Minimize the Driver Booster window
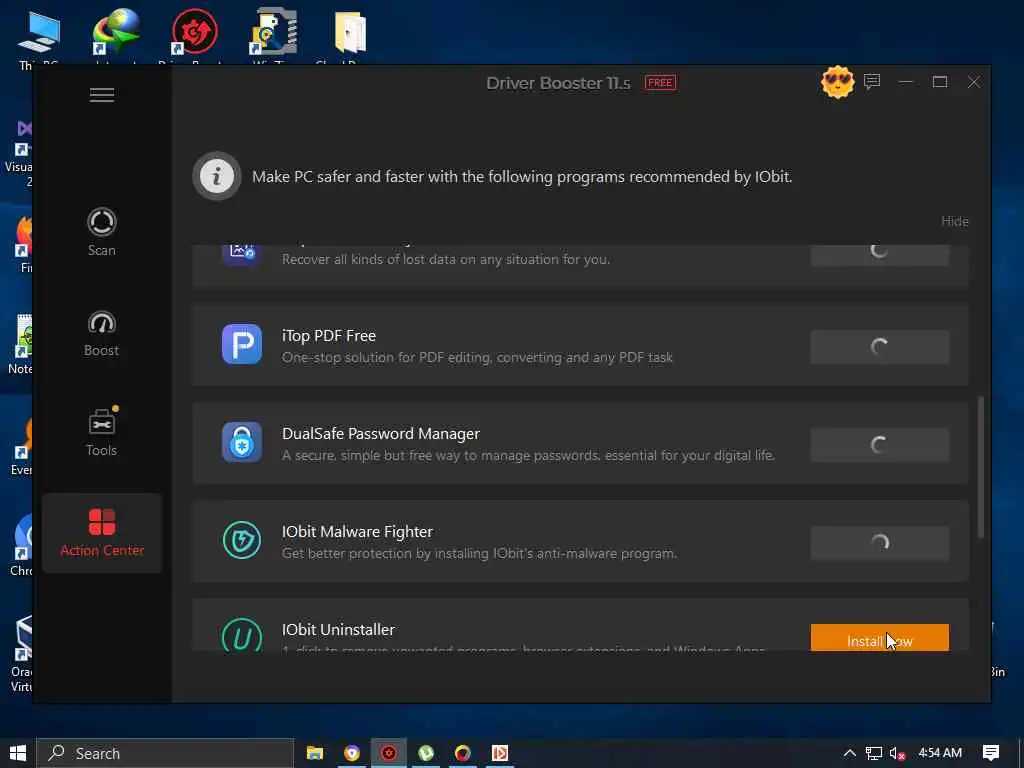The width and height of the screenshot is (1024, 768). (905, 82)
